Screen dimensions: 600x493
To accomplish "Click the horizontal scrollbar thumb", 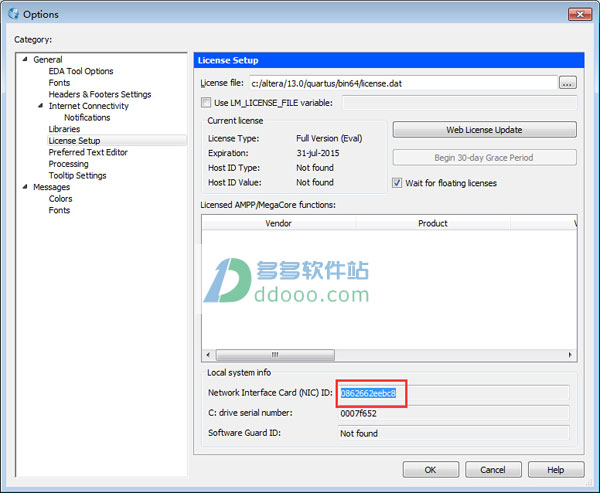I will point(275,355).
